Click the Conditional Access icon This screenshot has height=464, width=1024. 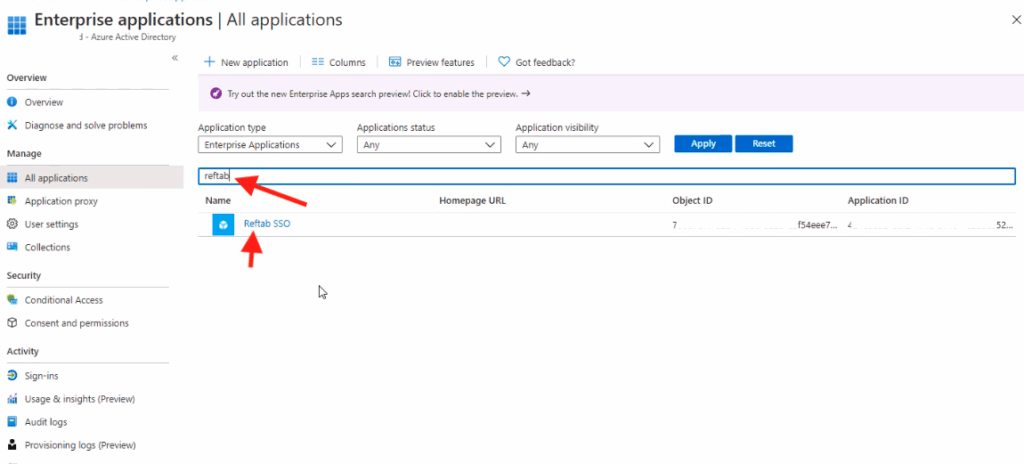[12, 300]
